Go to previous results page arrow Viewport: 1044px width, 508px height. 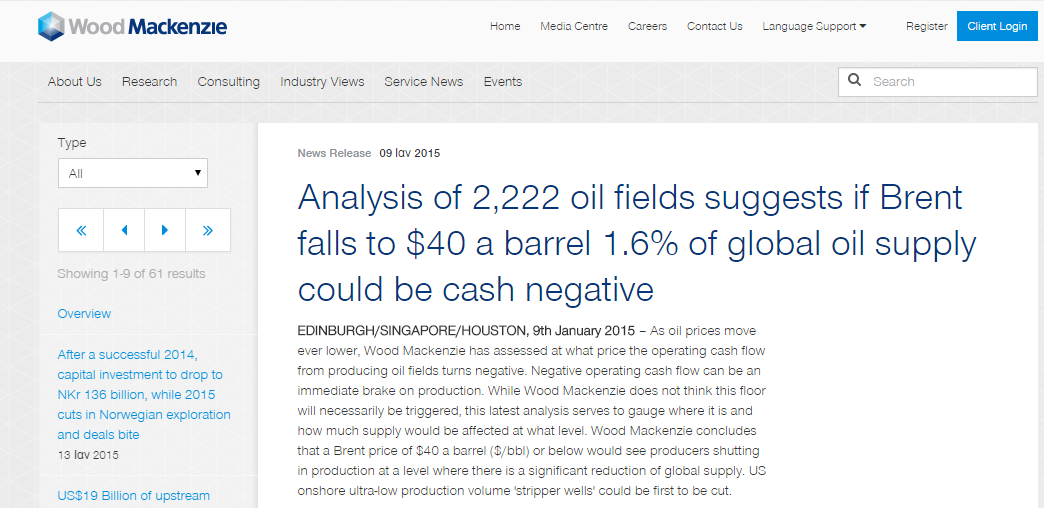click(124, 230)
